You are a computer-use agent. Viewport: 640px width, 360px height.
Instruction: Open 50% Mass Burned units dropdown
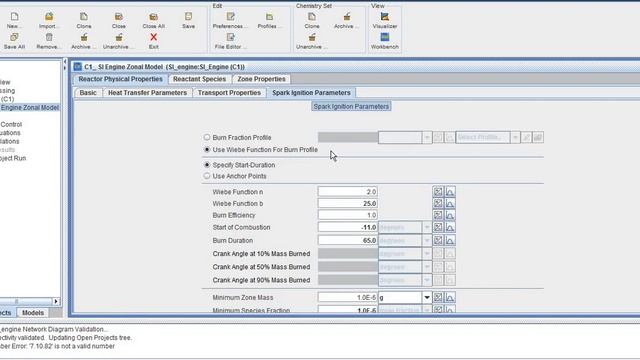click(x=427, y=267)
